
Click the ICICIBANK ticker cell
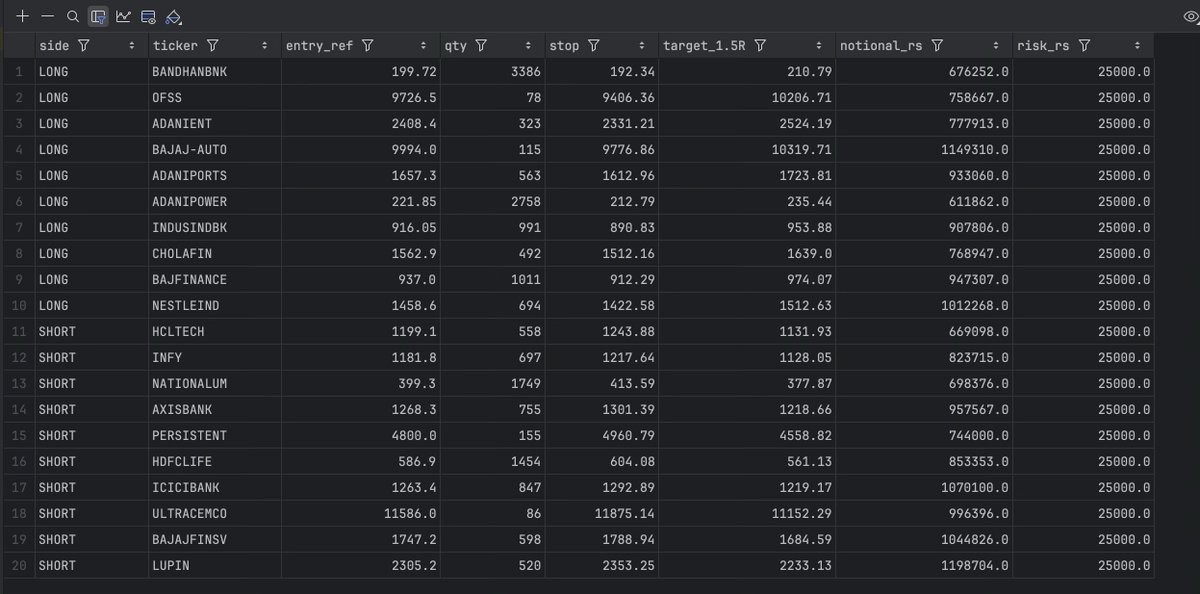click(213, 488)
